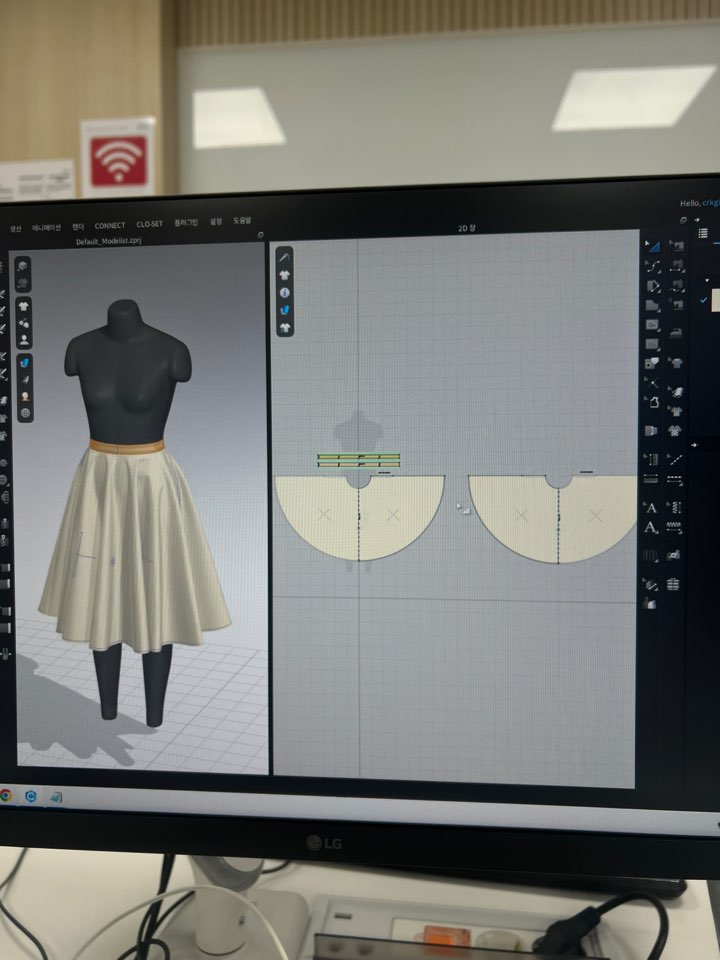The width and height of the screenshot is (720, 960).
Task: Toggle garment display in 3D view toolbar
Action: pos(23,305)
